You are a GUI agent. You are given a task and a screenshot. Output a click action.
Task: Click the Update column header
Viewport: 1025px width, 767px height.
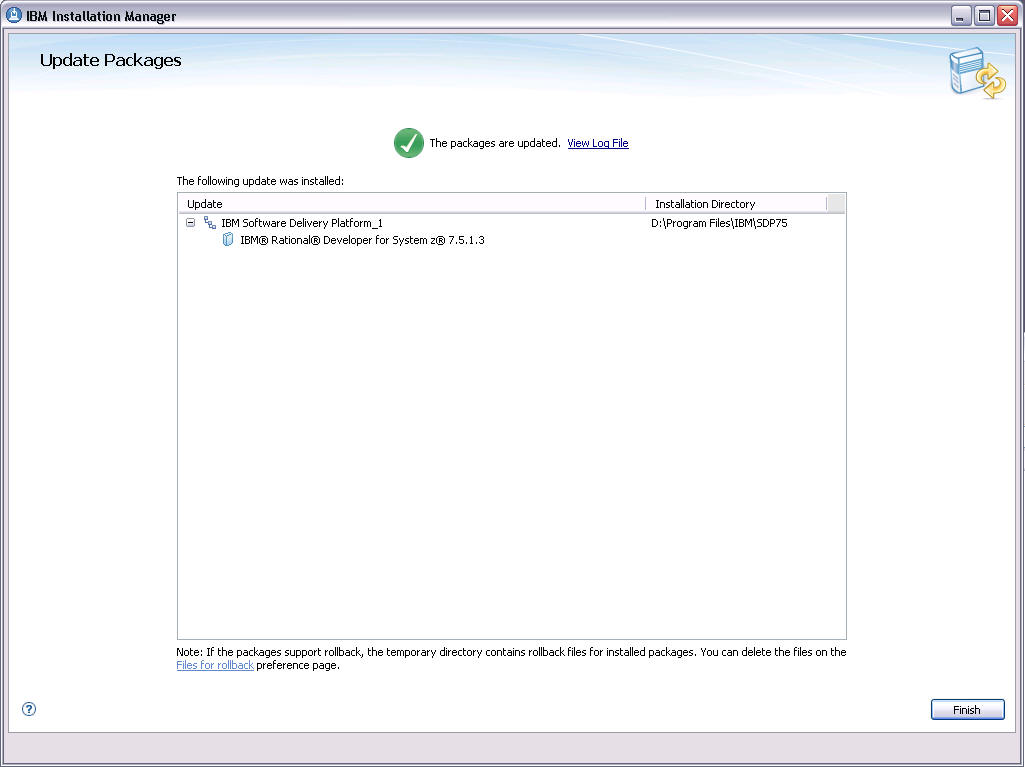(x=412, y=204)
